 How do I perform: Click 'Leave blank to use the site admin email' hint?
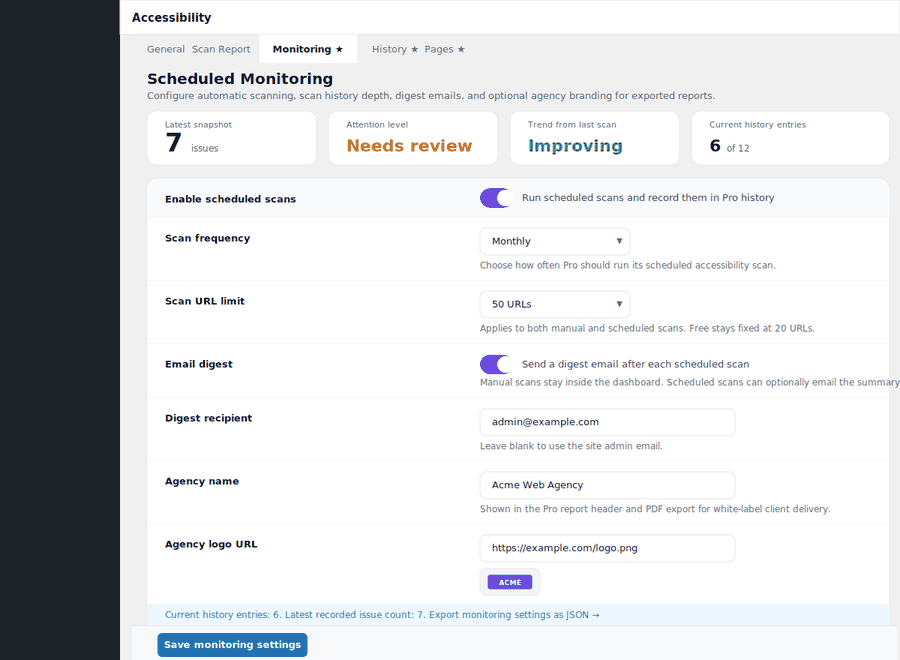click(x=571, y=446)
